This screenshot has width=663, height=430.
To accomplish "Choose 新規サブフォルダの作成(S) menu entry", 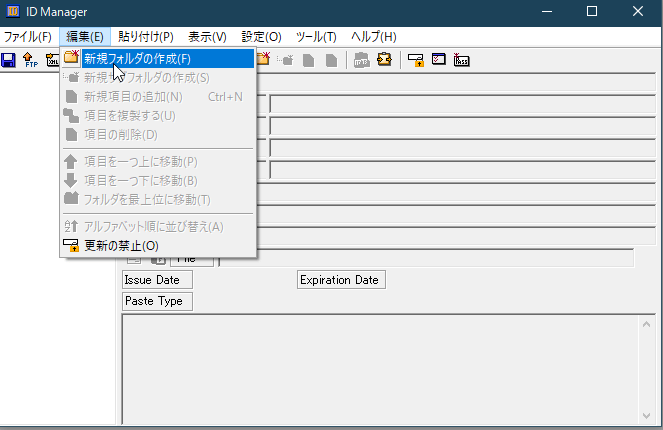I will 158,78.
